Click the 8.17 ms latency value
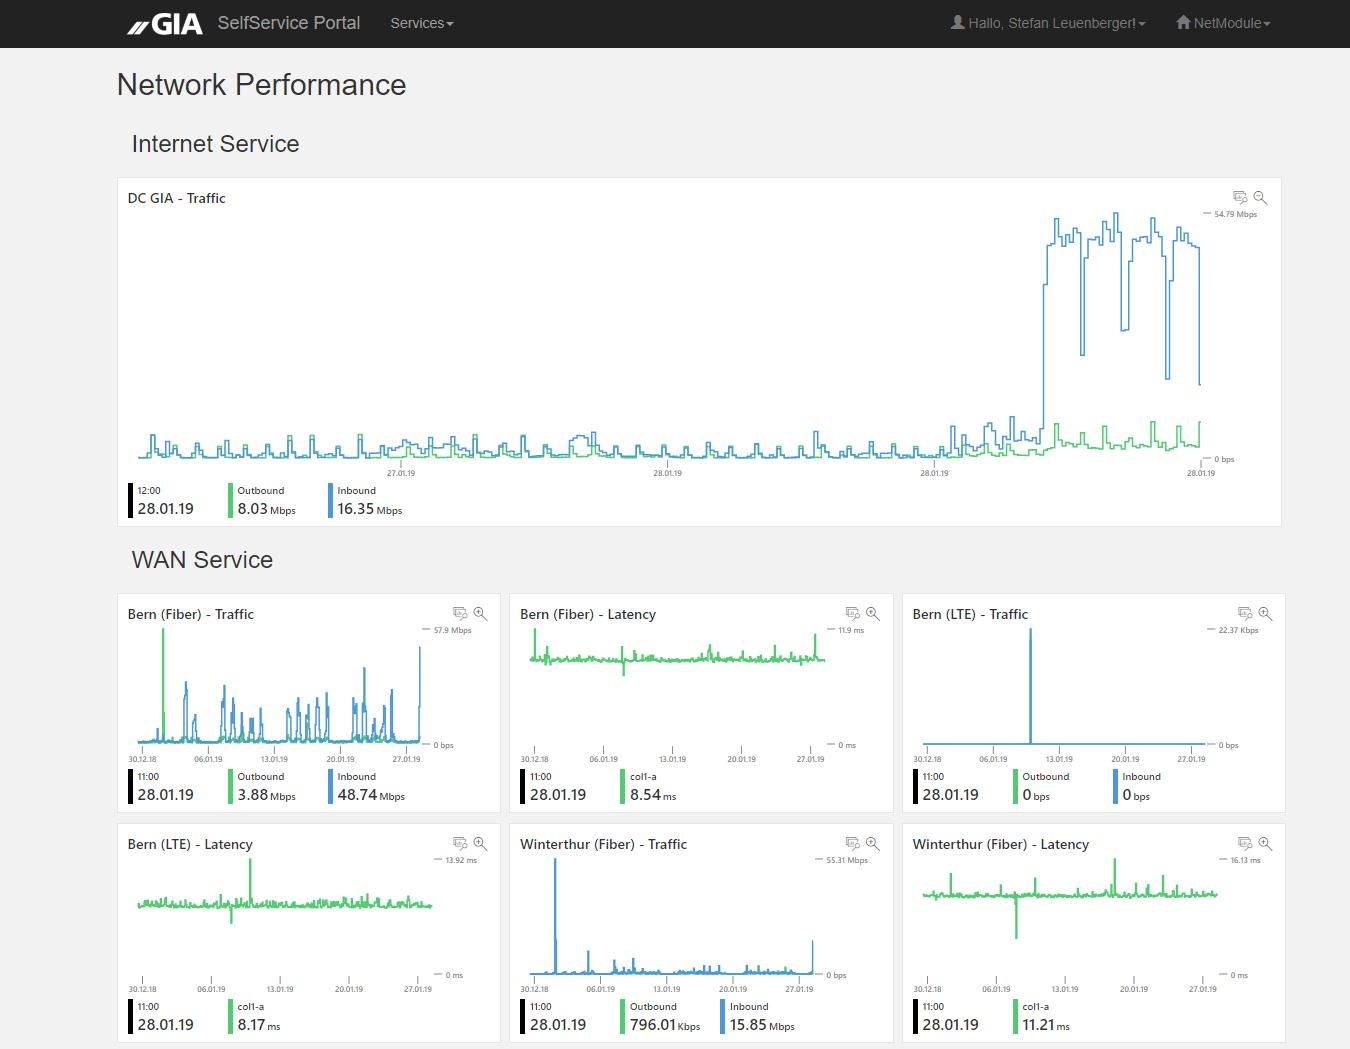This screenshot has height=1049, width=1350. click(259, 1025)
